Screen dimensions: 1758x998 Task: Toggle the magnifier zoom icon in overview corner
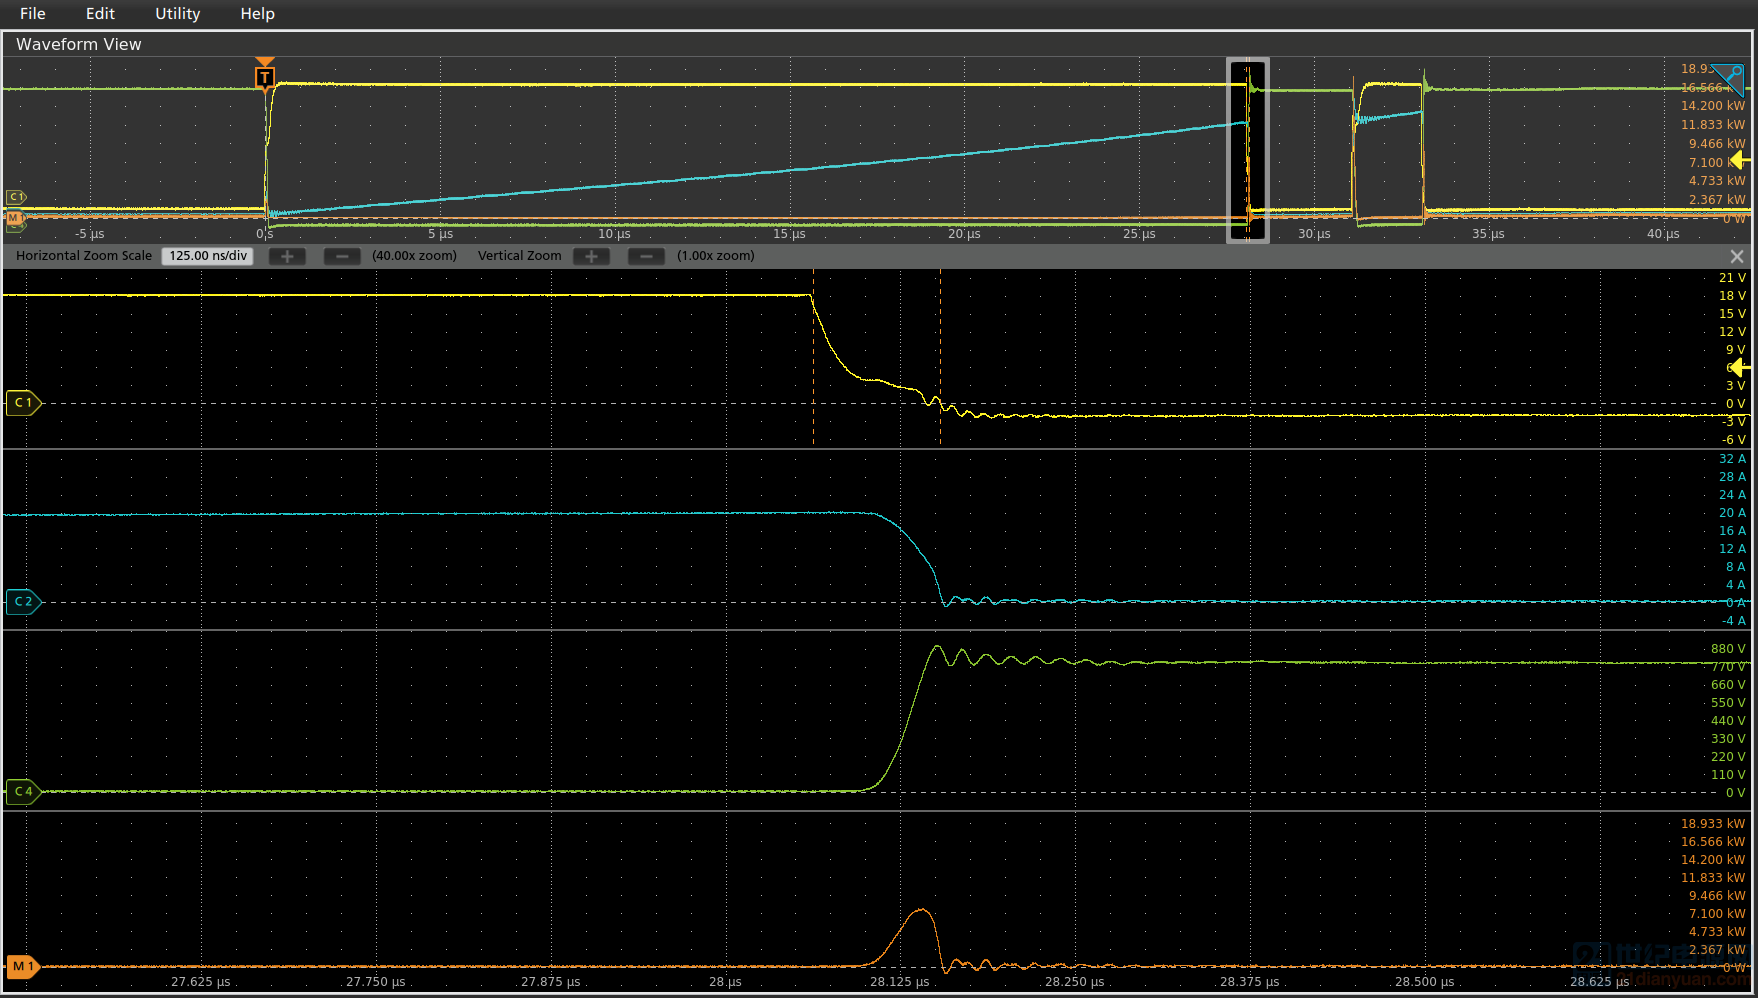[x=1728, y=78]
